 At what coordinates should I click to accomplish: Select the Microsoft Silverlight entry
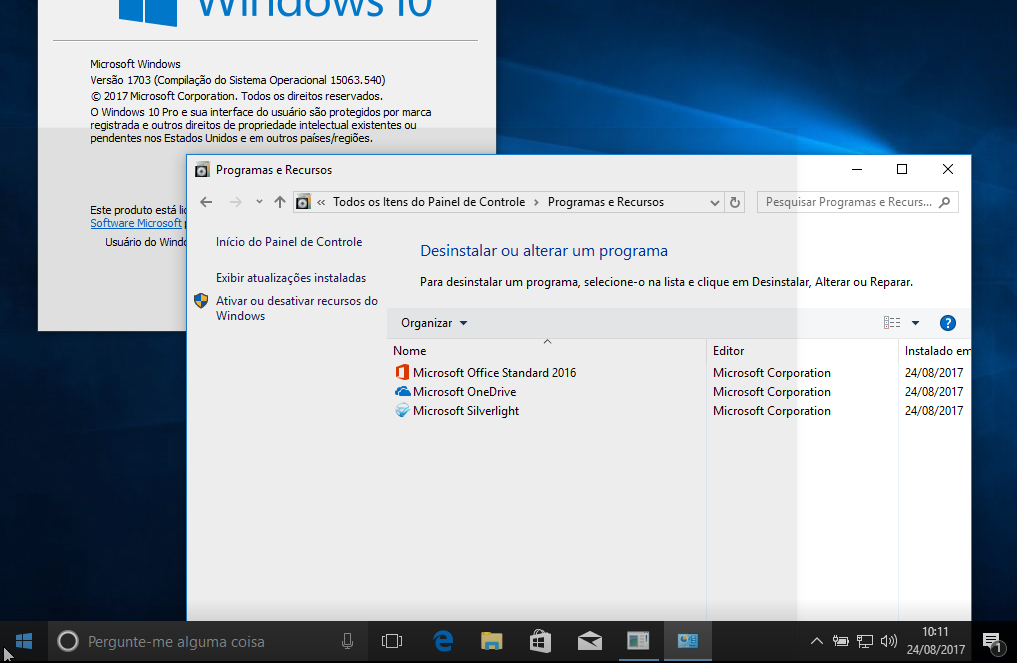[466, 411]
